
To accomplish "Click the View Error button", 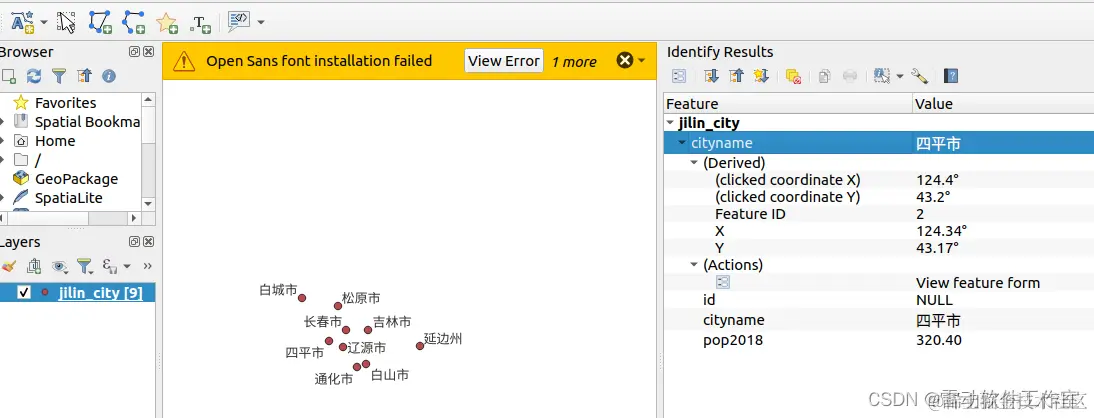I will (x=504, y=61).
